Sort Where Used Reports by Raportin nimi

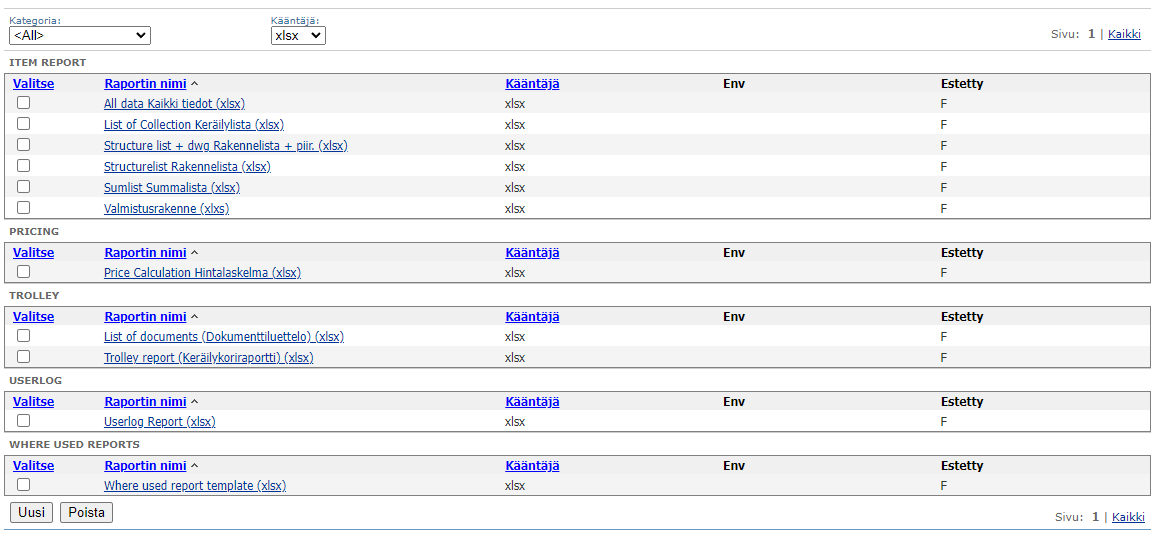(x=145, y=466)
